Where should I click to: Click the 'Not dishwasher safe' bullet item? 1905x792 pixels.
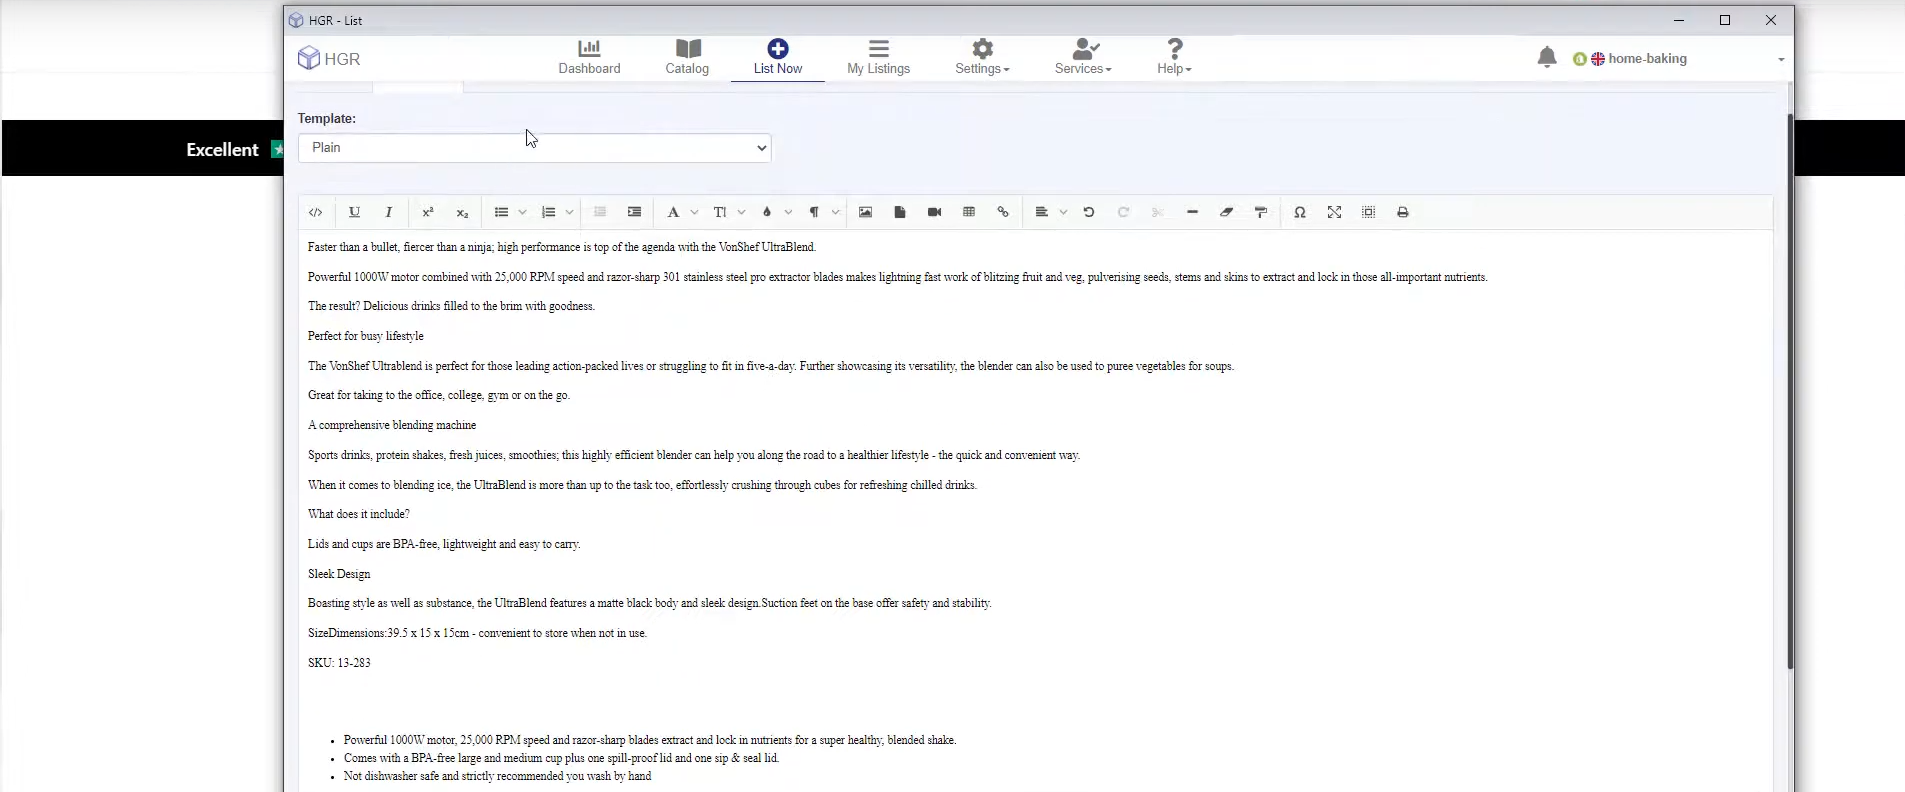click(497, 776)
